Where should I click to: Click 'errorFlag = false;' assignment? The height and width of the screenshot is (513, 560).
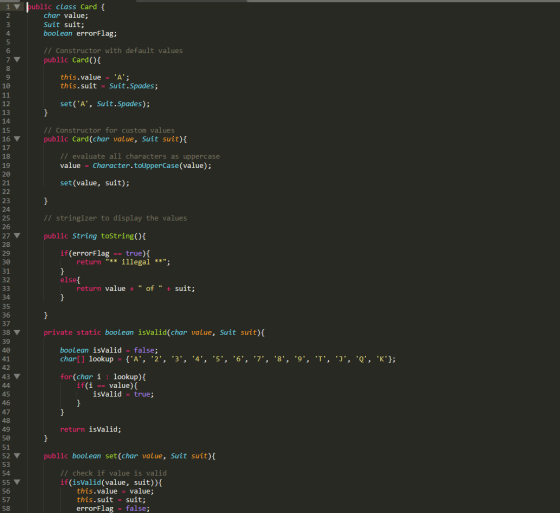coord(113,509)
